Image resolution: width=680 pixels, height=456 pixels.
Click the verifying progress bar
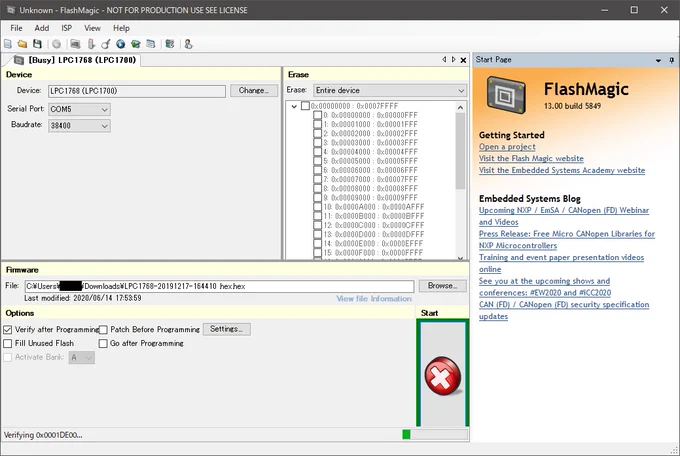[435, 434]
